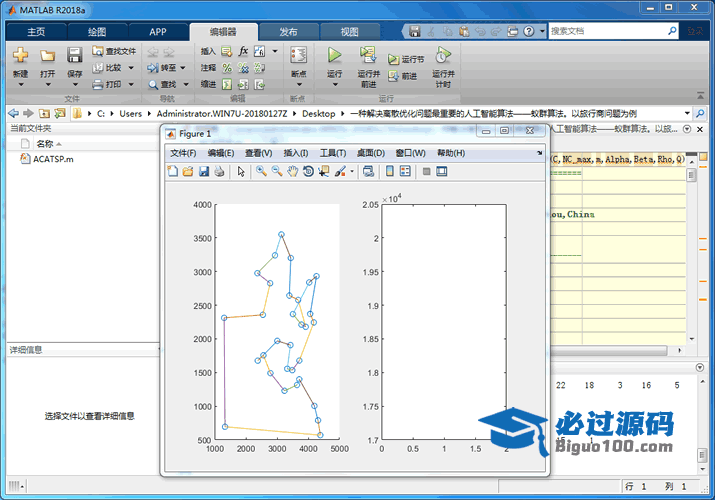Open the 比较 dropdown arrow
The width and height of the screenshot is (715, 500).
(131, 68)
